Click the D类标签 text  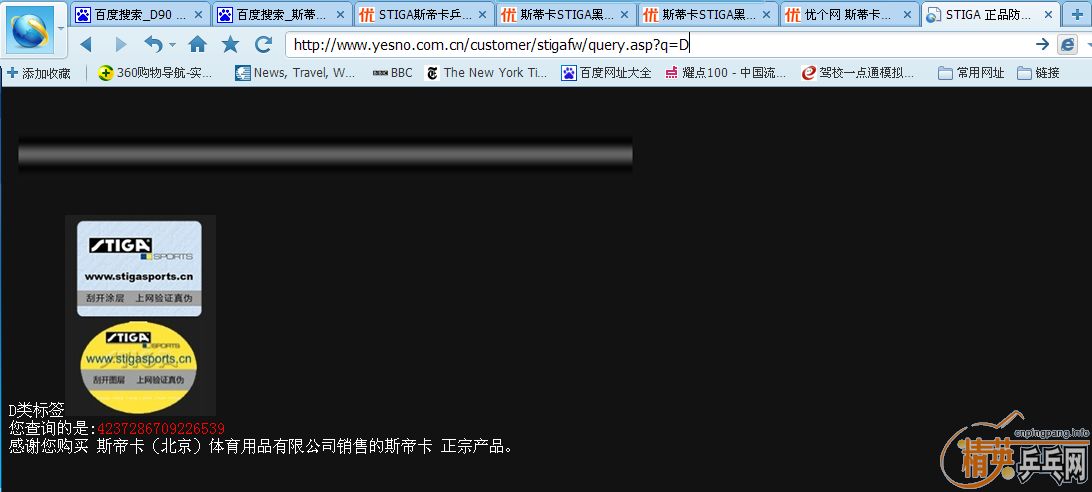tap(36, 410)
